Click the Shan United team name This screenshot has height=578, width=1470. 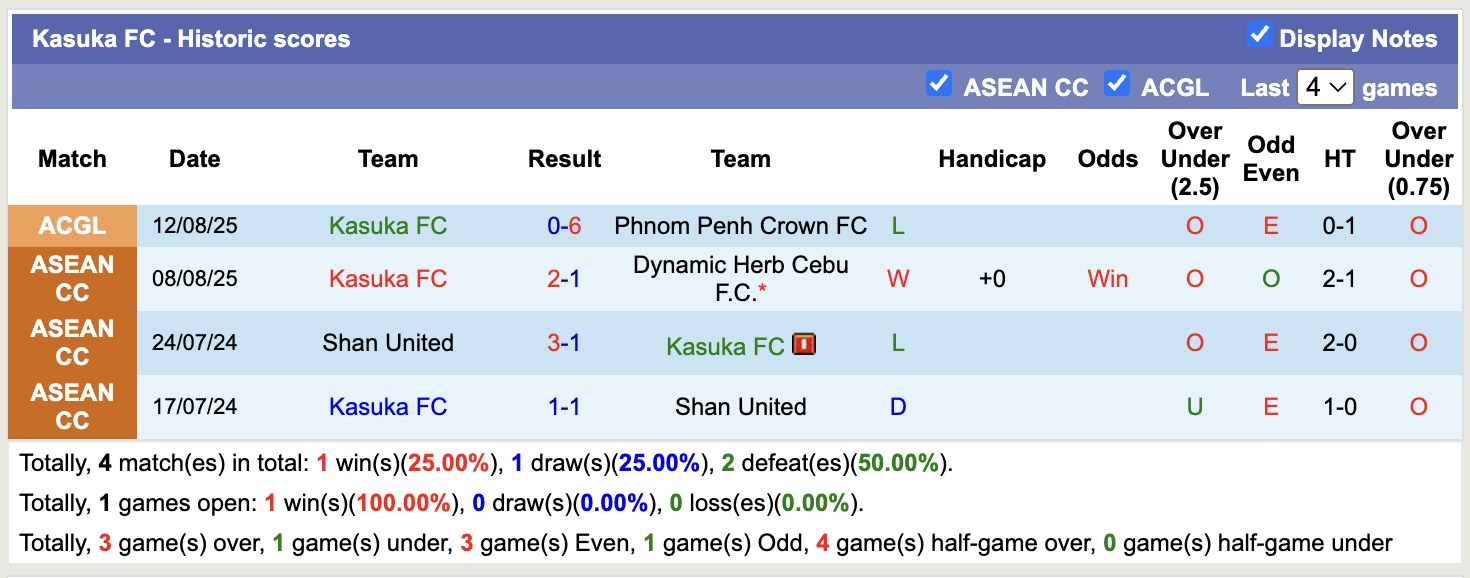click(388, 343)
